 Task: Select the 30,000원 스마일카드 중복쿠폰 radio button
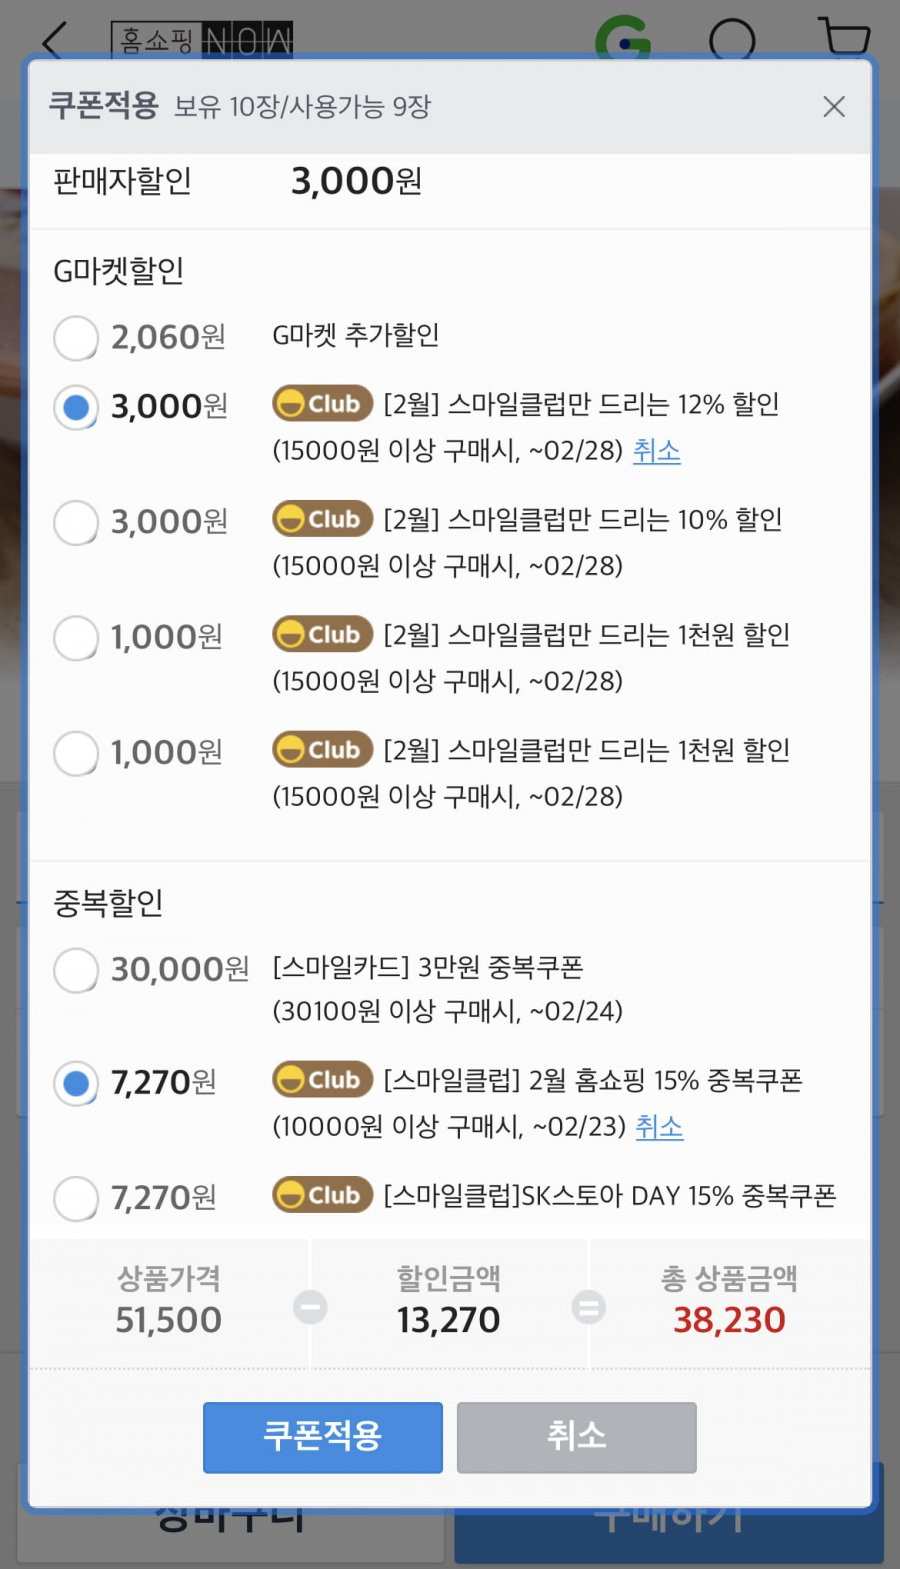pos(76,969)
